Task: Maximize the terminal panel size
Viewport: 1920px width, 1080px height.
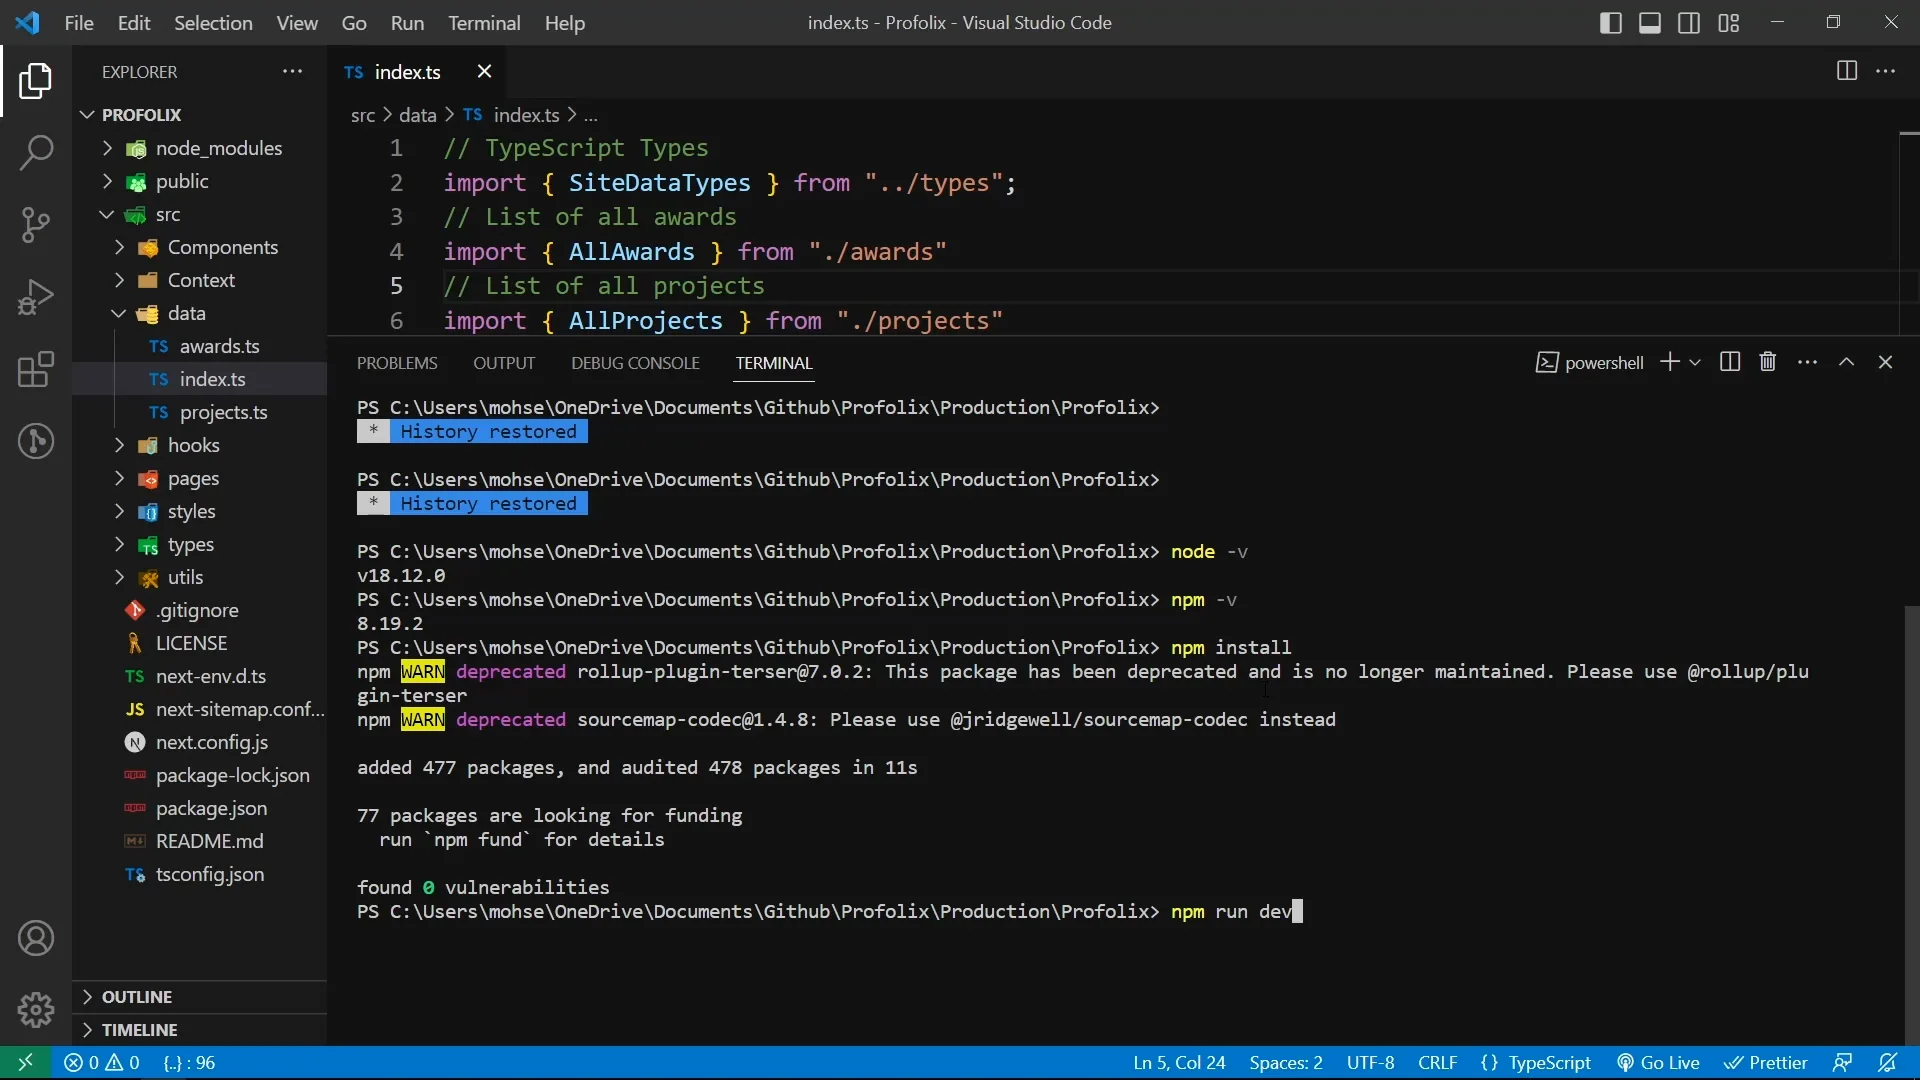Action: [1847, 362]
